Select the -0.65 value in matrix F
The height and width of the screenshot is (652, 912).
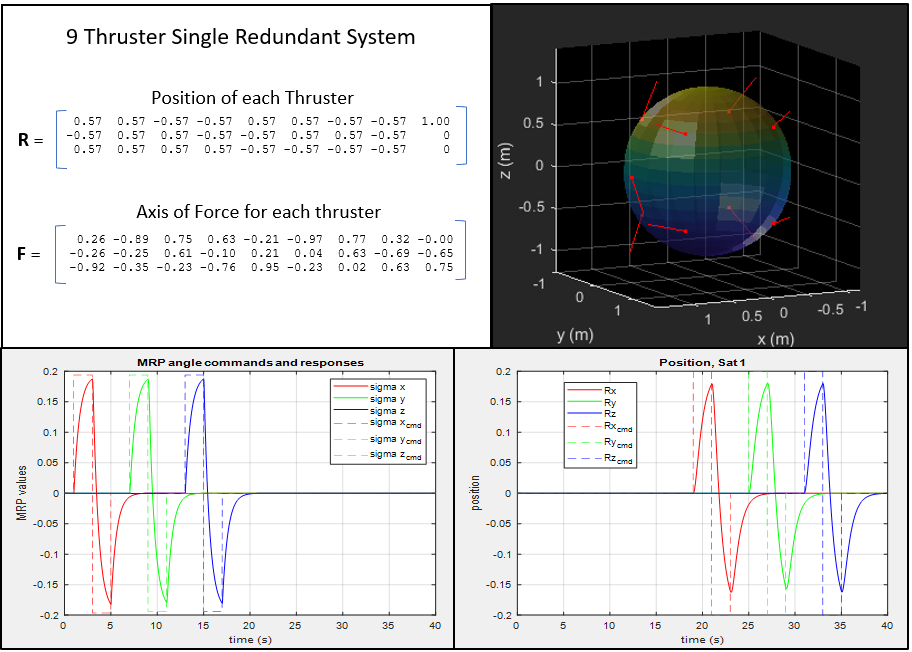pyautogui.click(x=436, y=254)
